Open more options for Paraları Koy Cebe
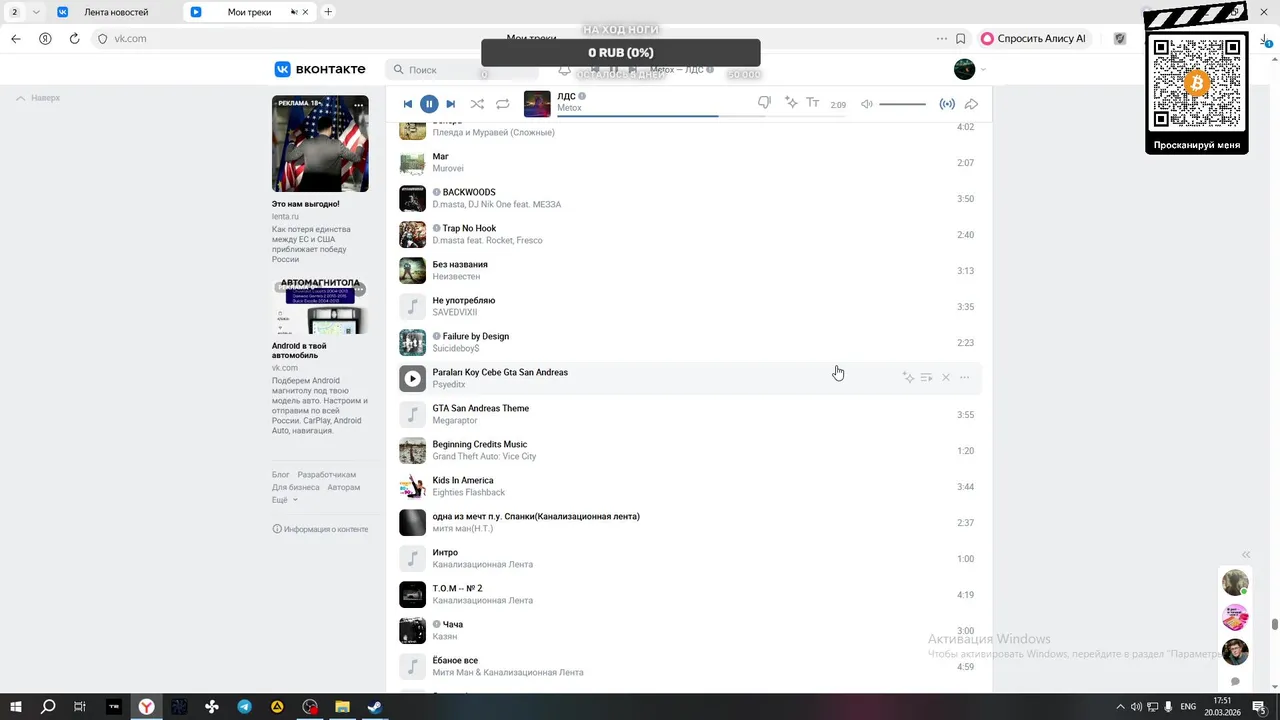 [x=965, y=378]
